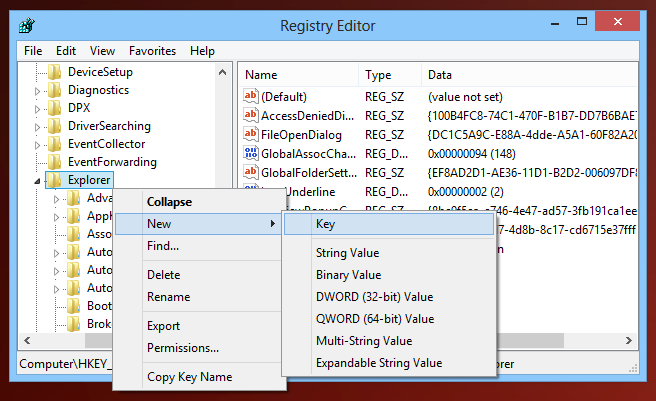Image resolution: width=656 pixels, height=401 pixels.
Task: Expand the Appl subkey node
Action: pos(56,217)
